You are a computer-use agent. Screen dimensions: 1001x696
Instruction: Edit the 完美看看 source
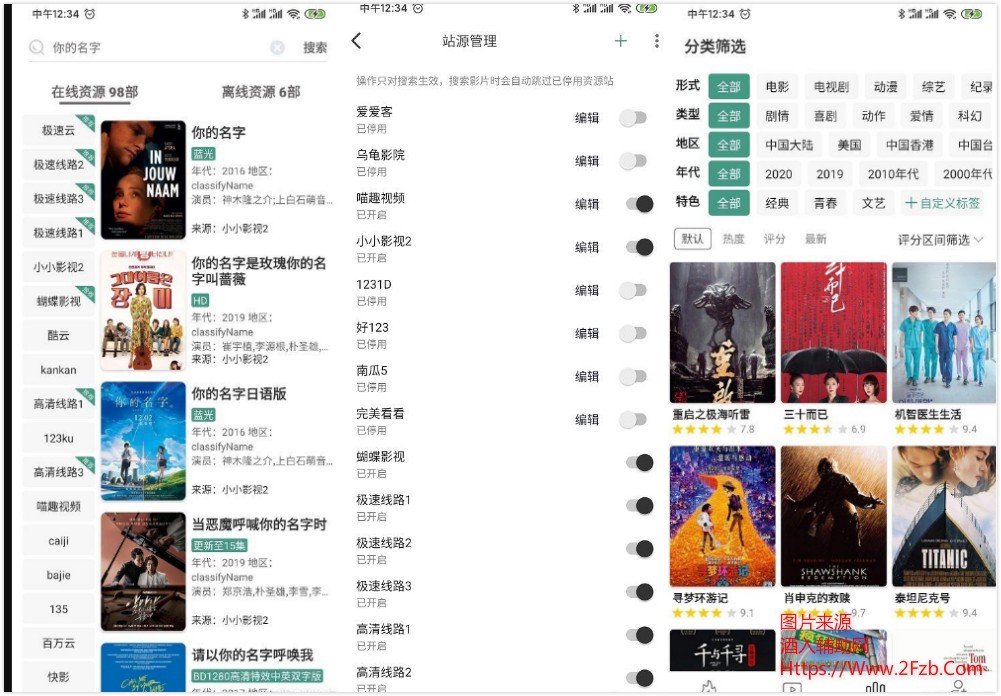coord(587,420)
